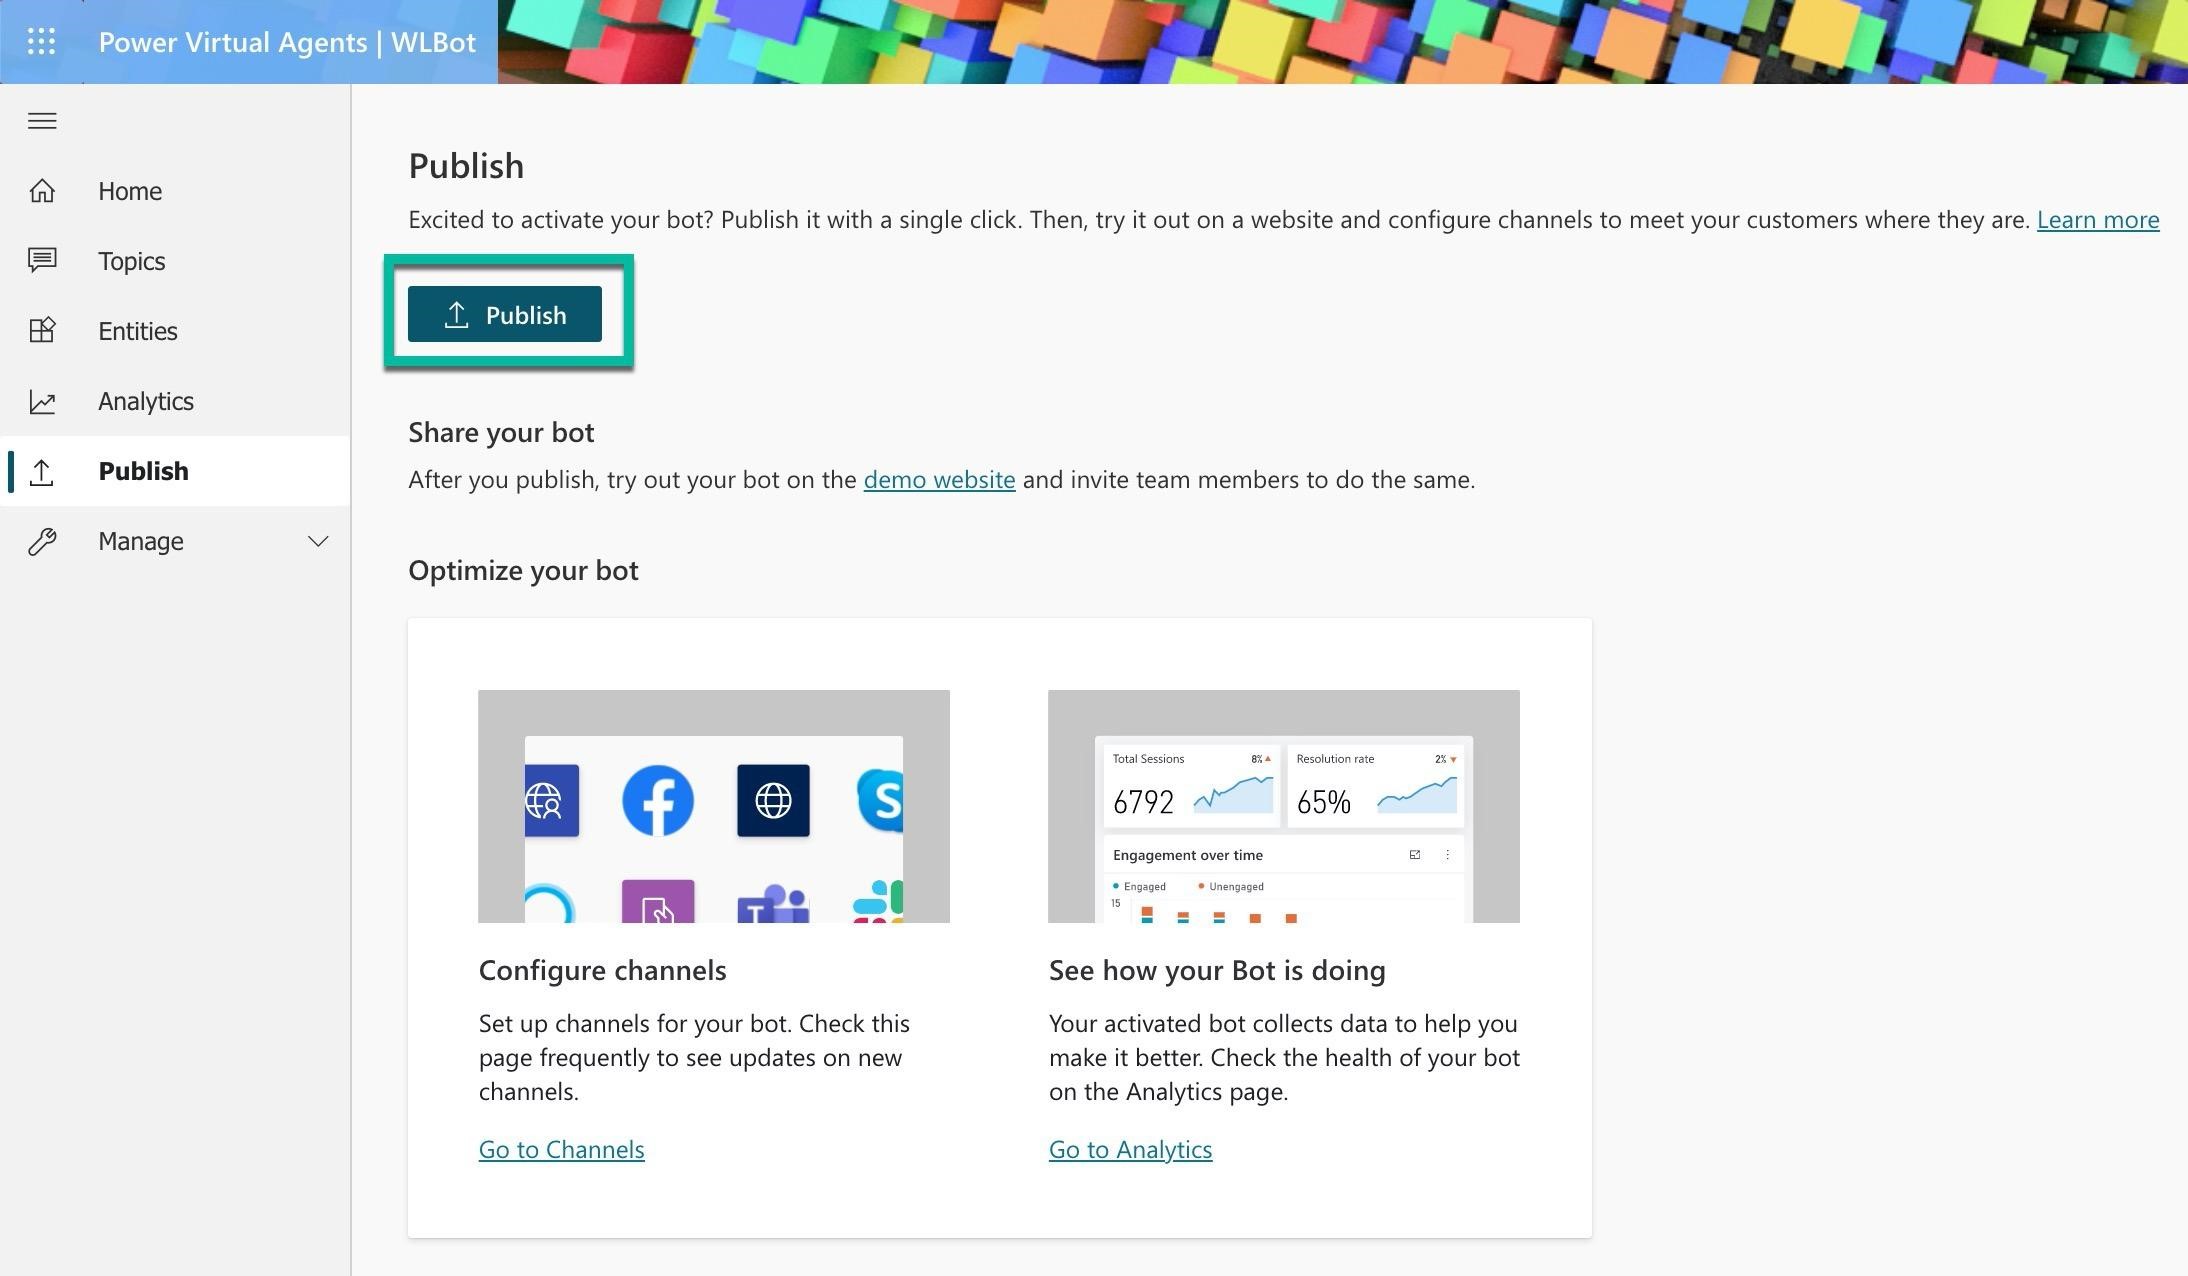Viewport: 2188px width, 1276px height.
Task: Open the Home section
Action: tap(129, 190)
